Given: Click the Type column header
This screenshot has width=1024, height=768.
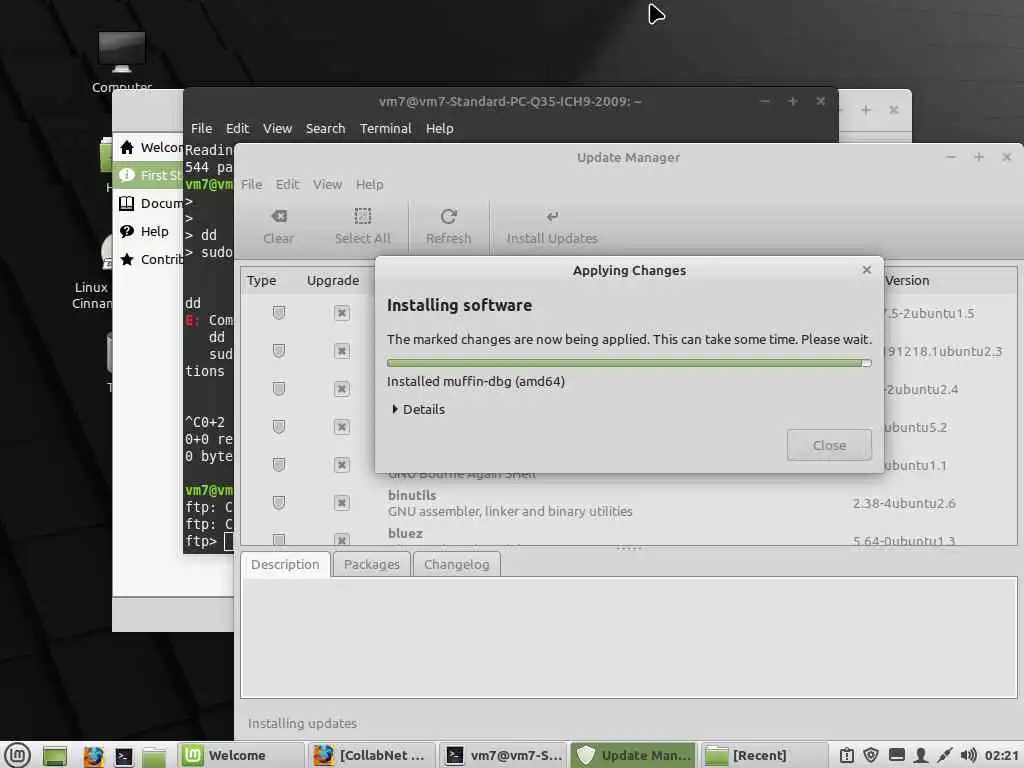Looking at the screenshot, I should point(262,281).
